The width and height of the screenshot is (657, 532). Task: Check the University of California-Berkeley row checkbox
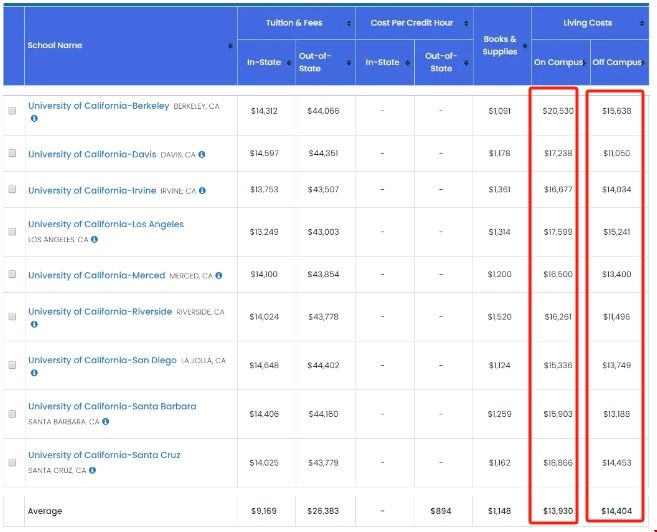click(x=12, y=111)
